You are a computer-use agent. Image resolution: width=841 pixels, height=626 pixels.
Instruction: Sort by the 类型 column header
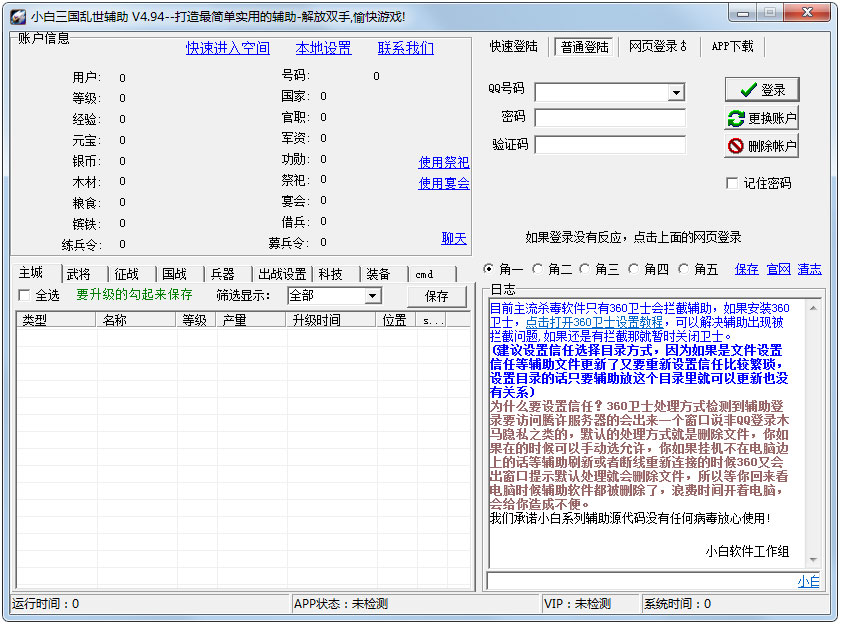click(56, 320)
